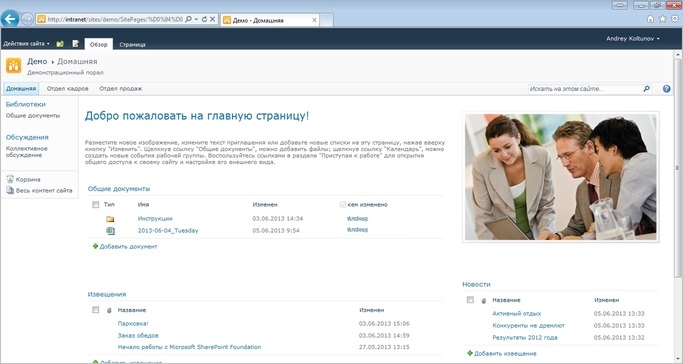The width and height of the screenshot is (683, 364).
Task: Open the Парковка! announcement
Action: click(x=133, y=324)
